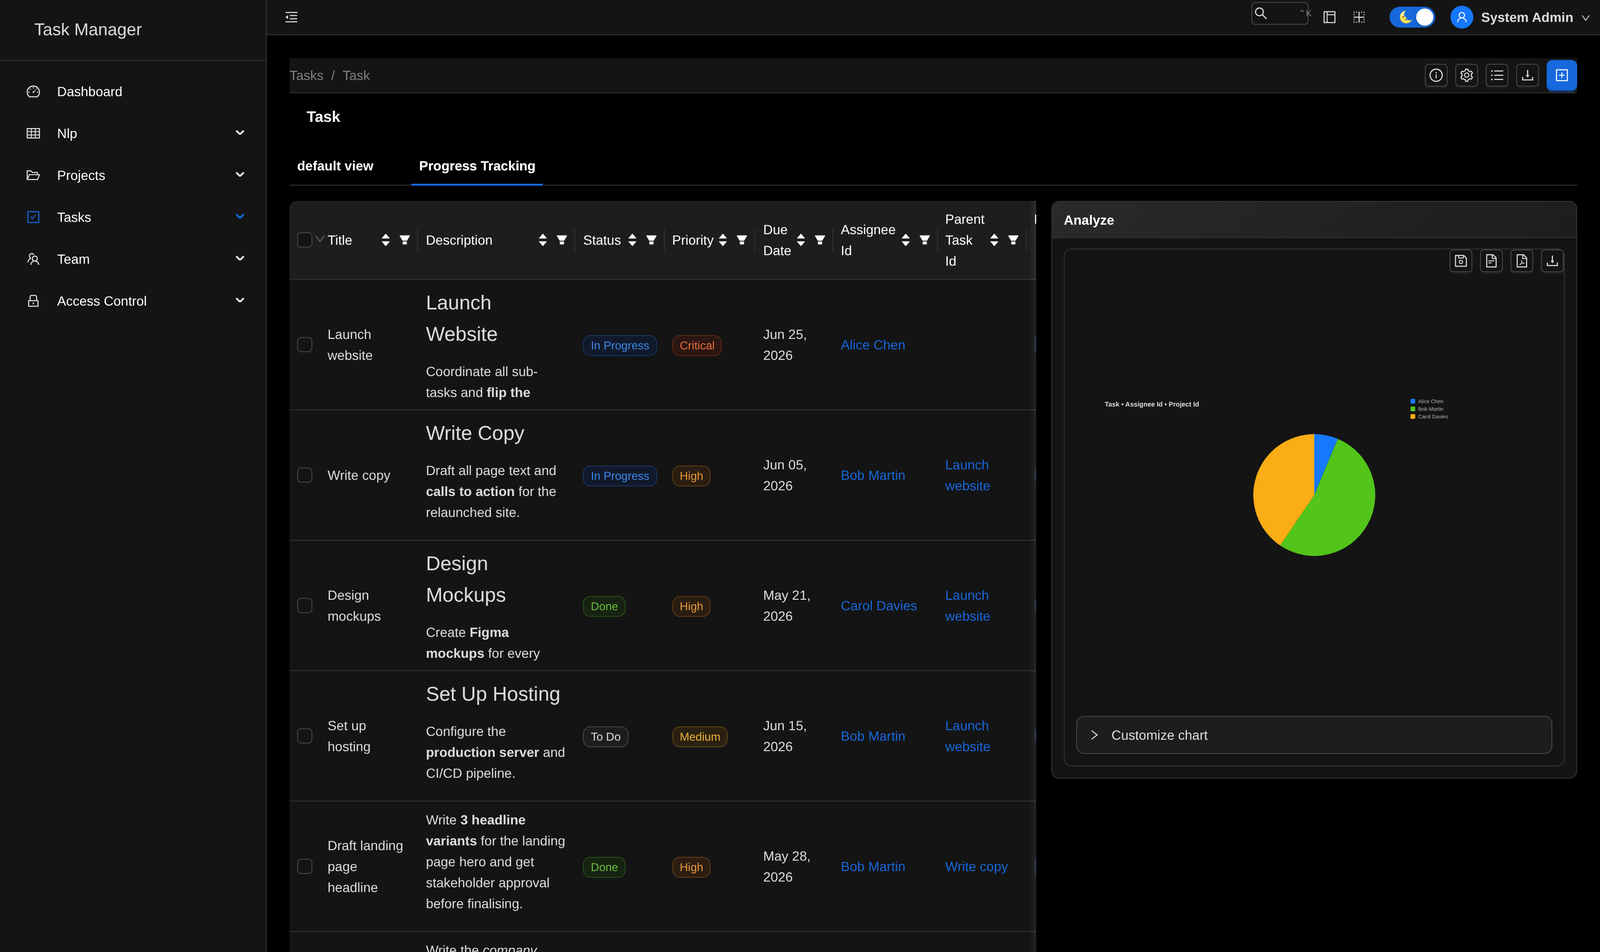This screenshot has width=1600, height=952.
Task: Open selection options arrow beside header checkbox
Action: click(x=320, y=240)
